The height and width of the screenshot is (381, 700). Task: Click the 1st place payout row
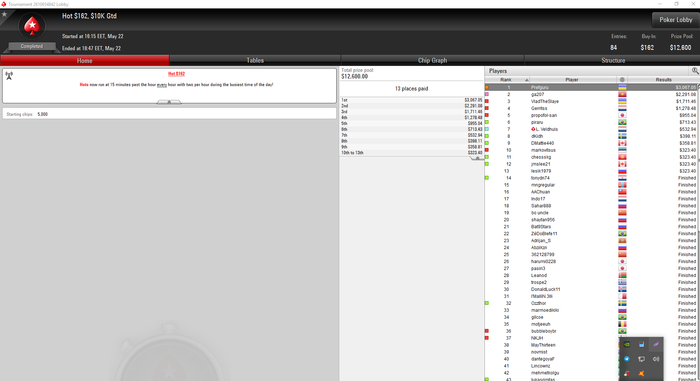(x=411, y=100)
